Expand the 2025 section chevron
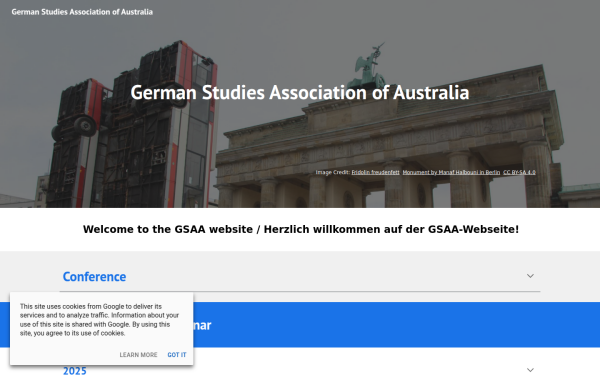 (x=530, y=370)
